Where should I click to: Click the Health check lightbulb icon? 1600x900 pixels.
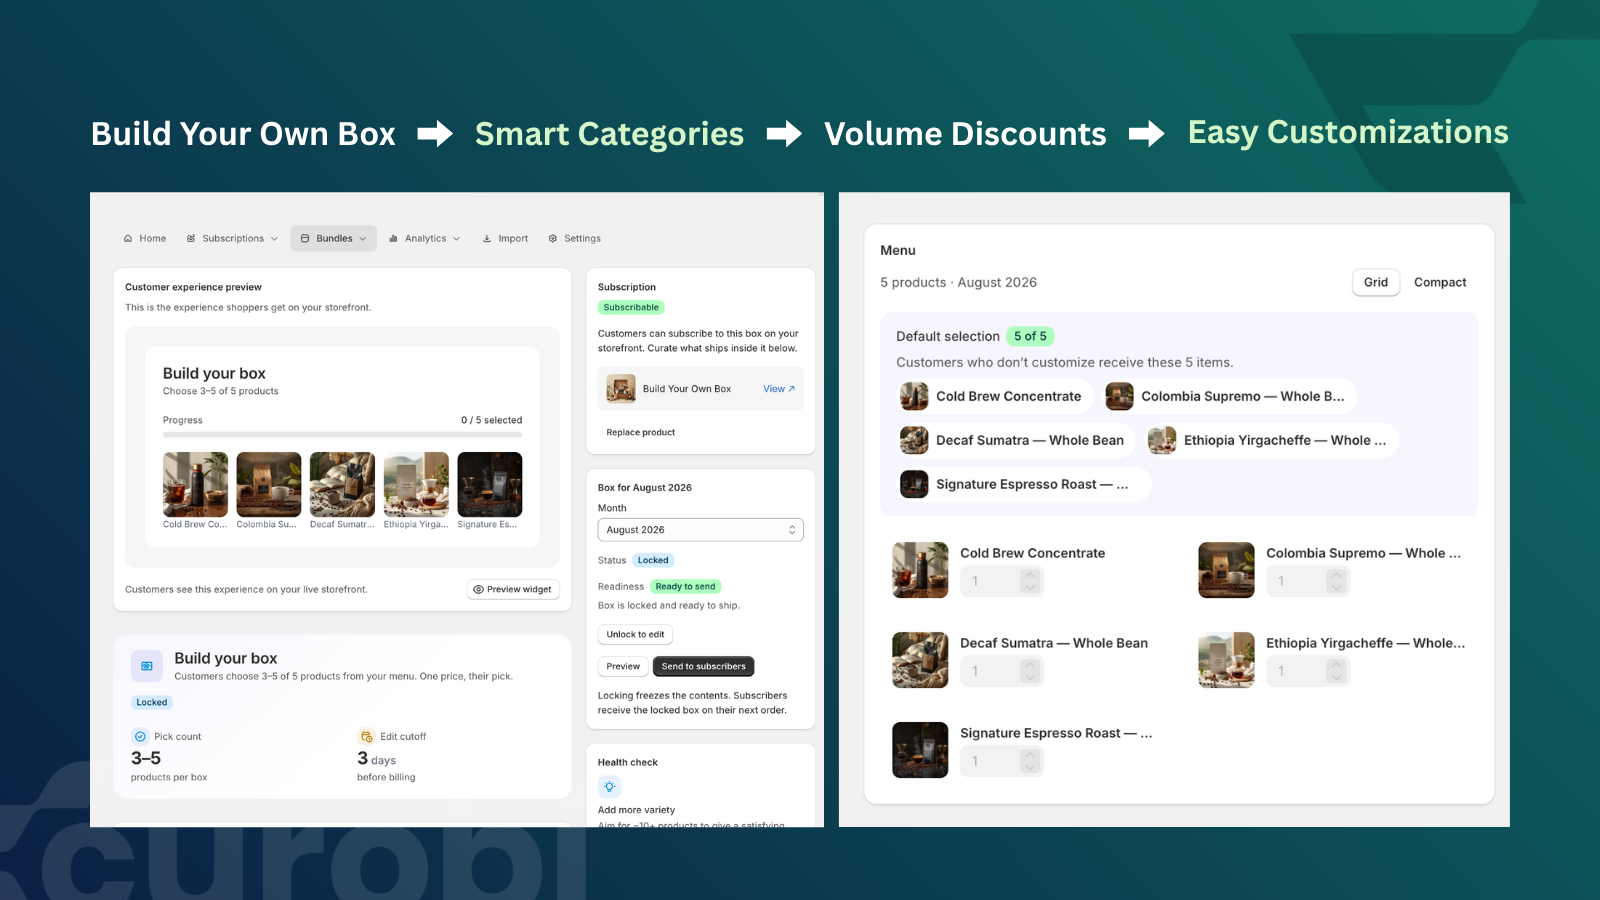coord(609,787)
